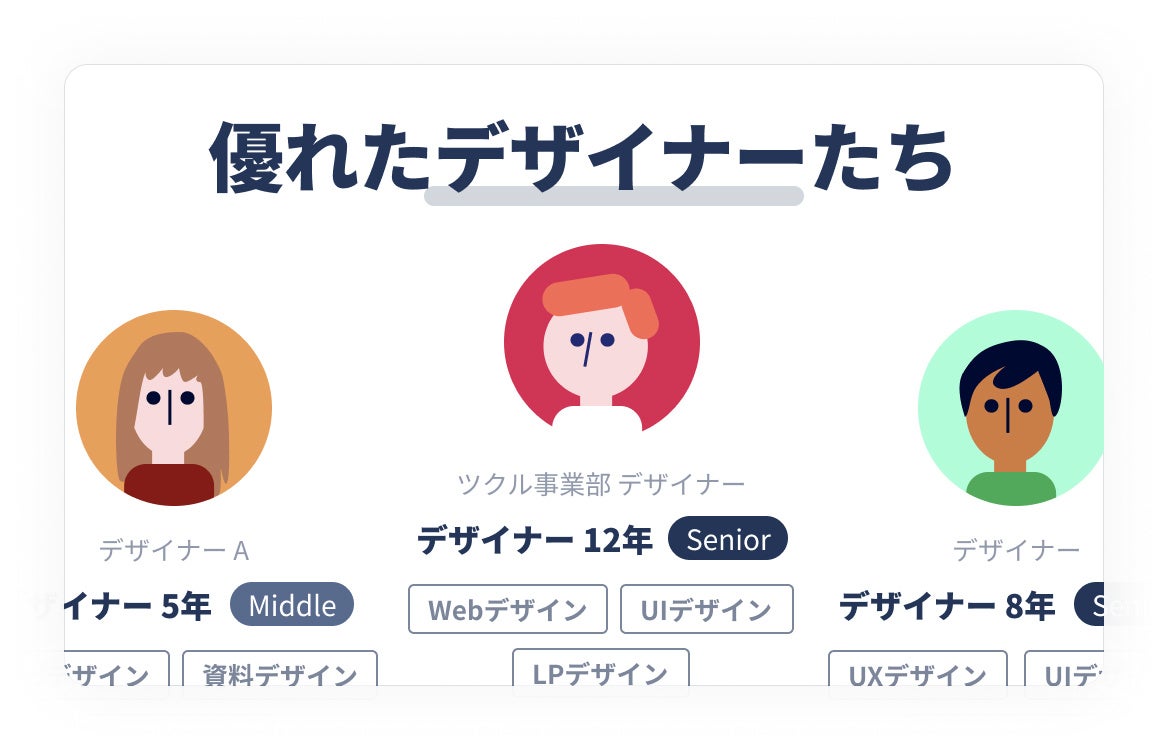Click the red-haired designer avatar
Viewport: 1168px width, 750px height.
601,342
